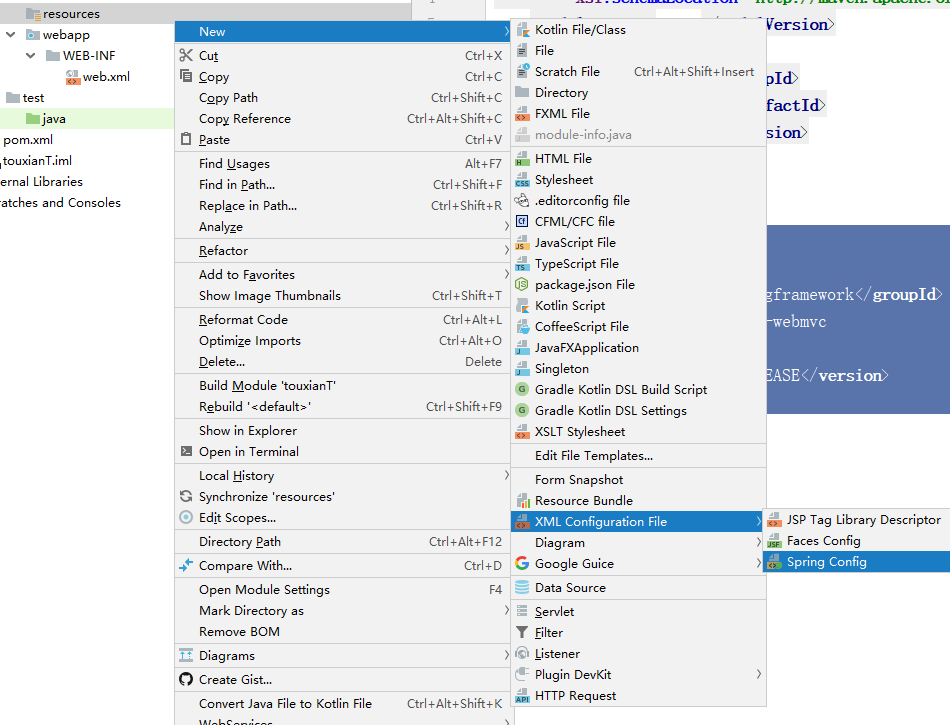The height and width of the screenshot is (725, 950).
Task: Click the Gradle Kotlin DSL Build Script icon
Action: (x=522, y=389)
